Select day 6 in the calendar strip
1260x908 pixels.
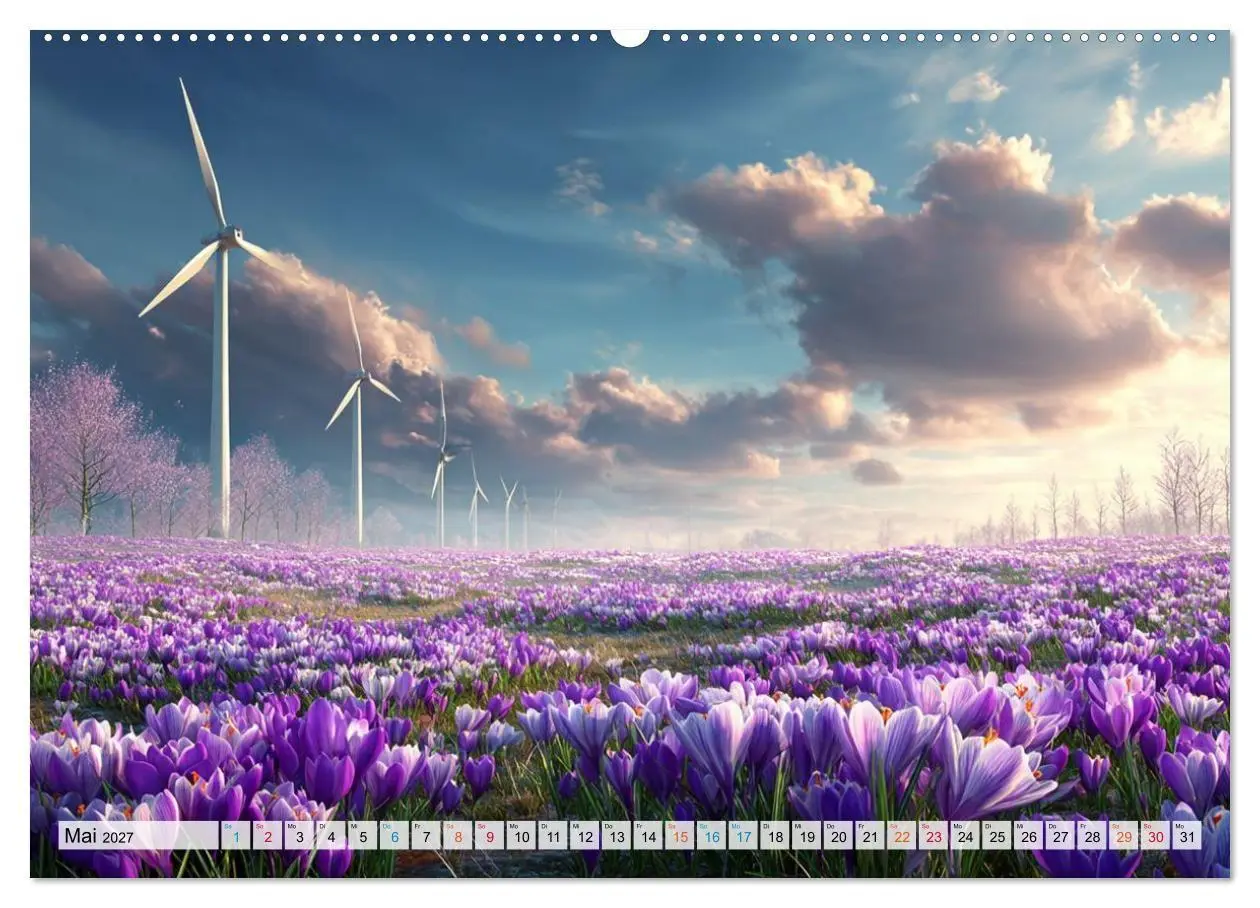(x=394, y=835)
